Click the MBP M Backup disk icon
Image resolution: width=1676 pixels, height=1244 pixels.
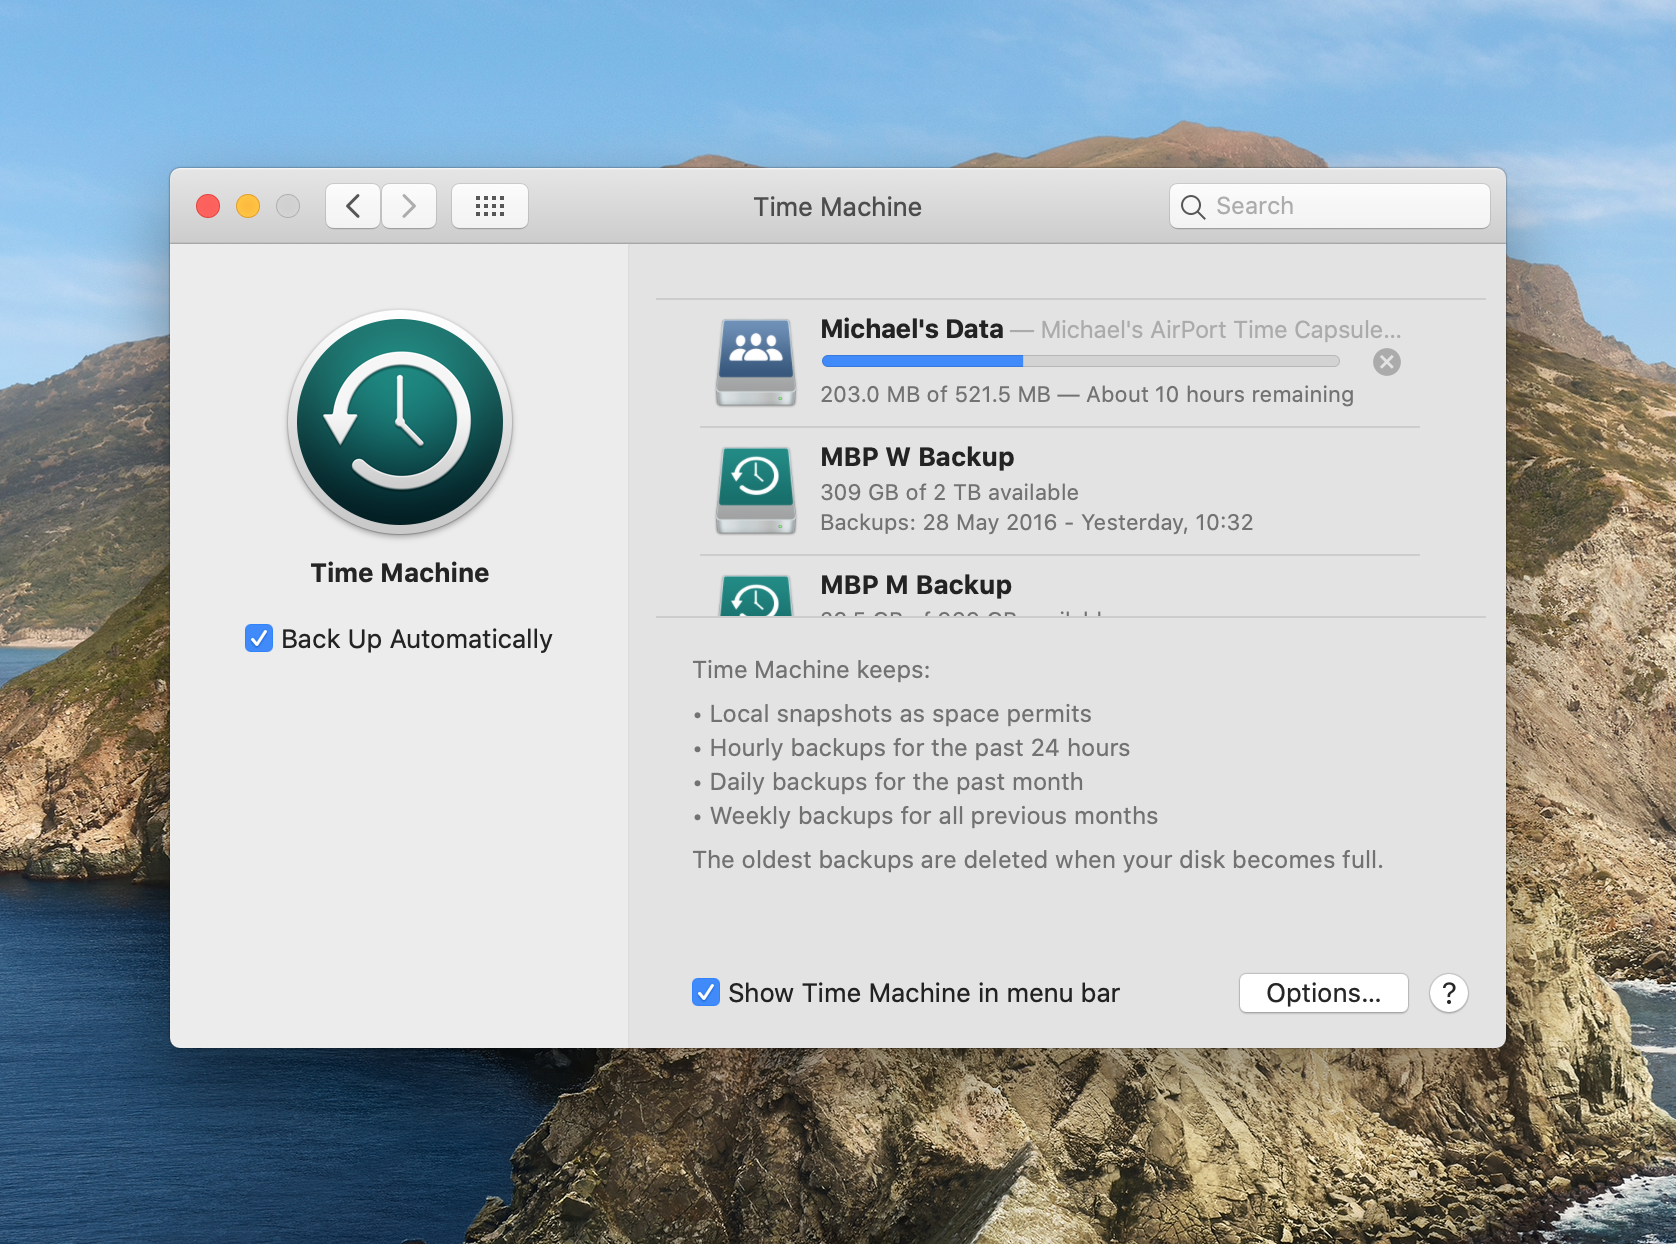[x=756, y=596]
